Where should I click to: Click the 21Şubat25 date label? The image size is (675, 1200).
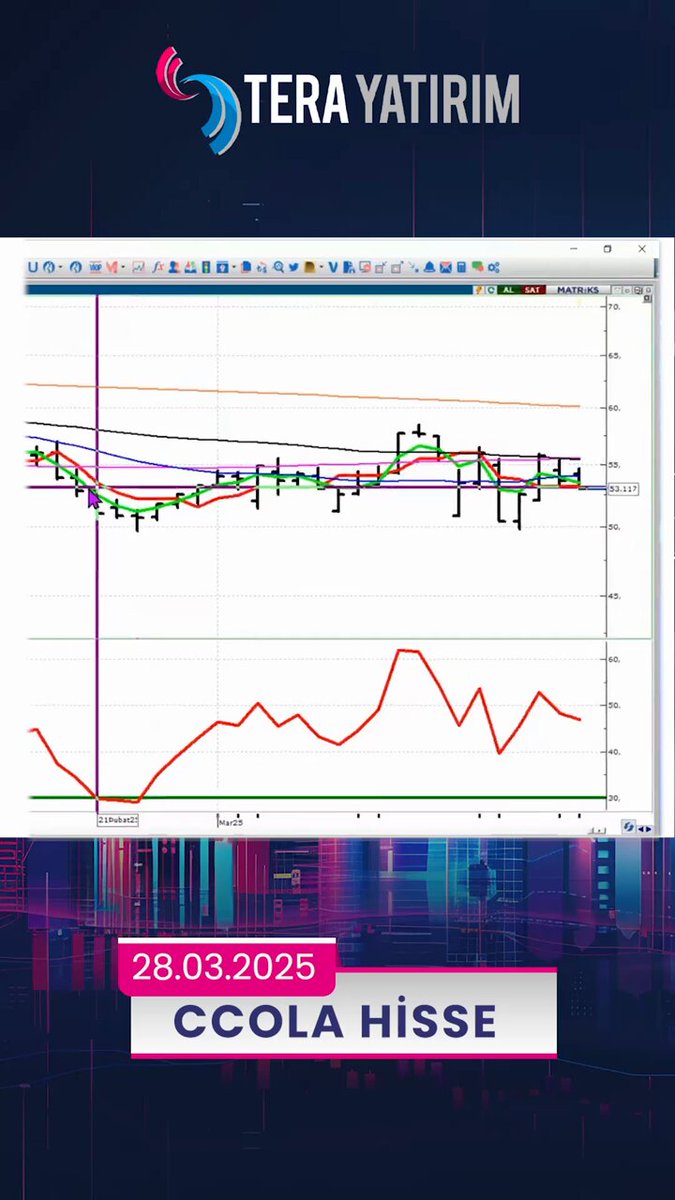coord(117,819)
